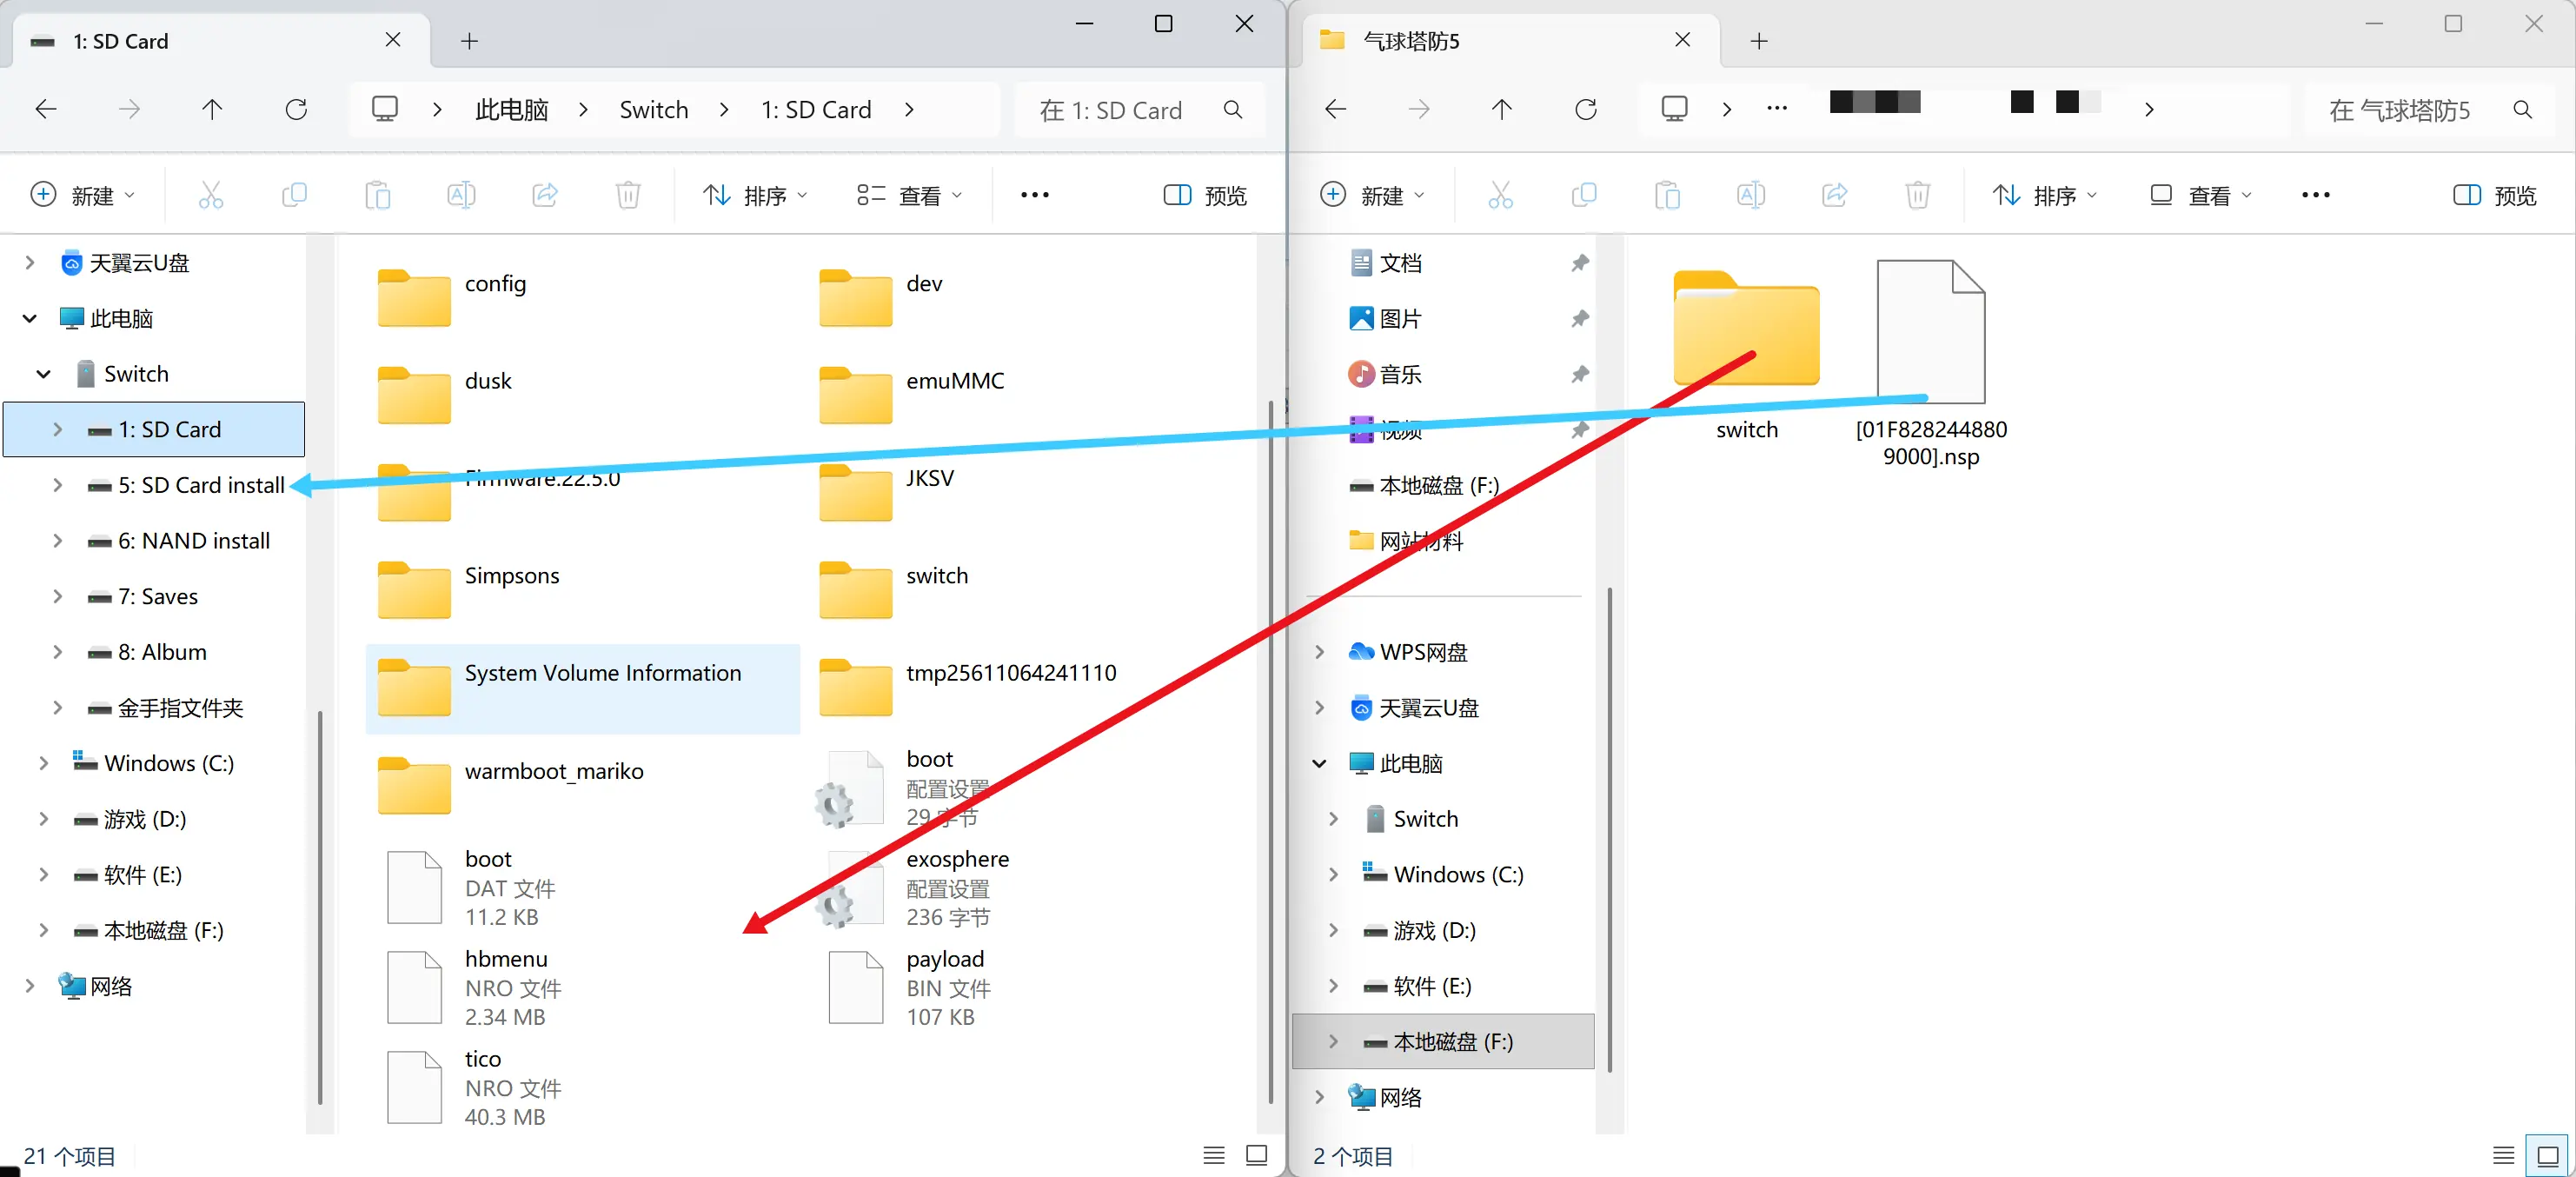Add a new tab in 气球塔防5 window

(x=1759, y=41)
